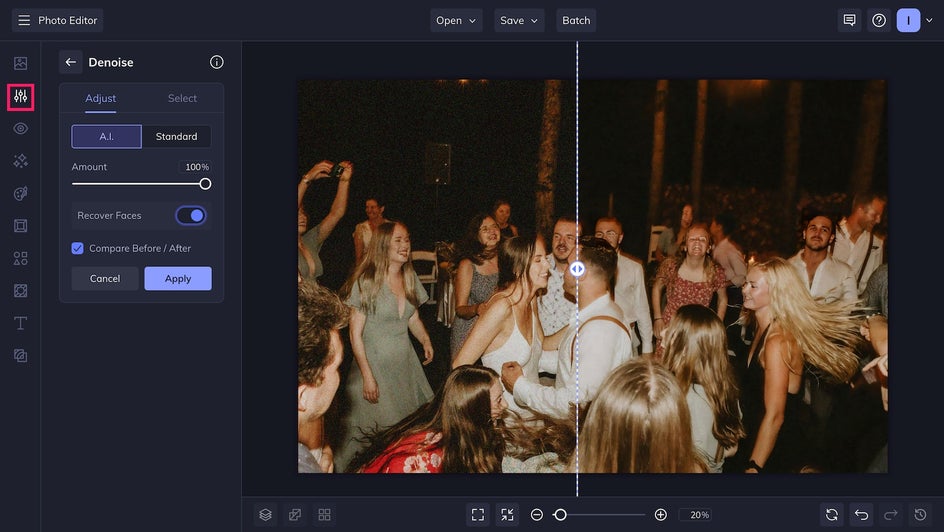Image resolution: width=944 pixels, height=532 pixels.
Task: Fit image to screen icon
Action: 478,515
